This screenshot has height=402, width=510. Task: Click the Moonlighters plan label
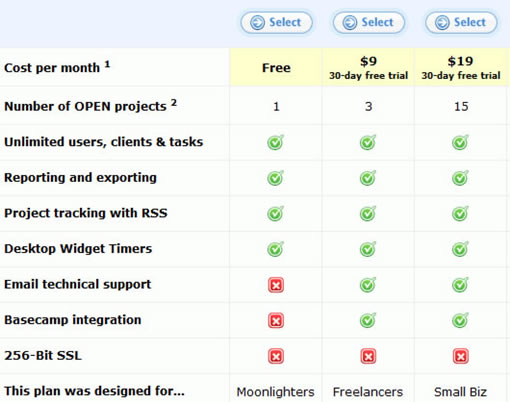tap(276, 392)
